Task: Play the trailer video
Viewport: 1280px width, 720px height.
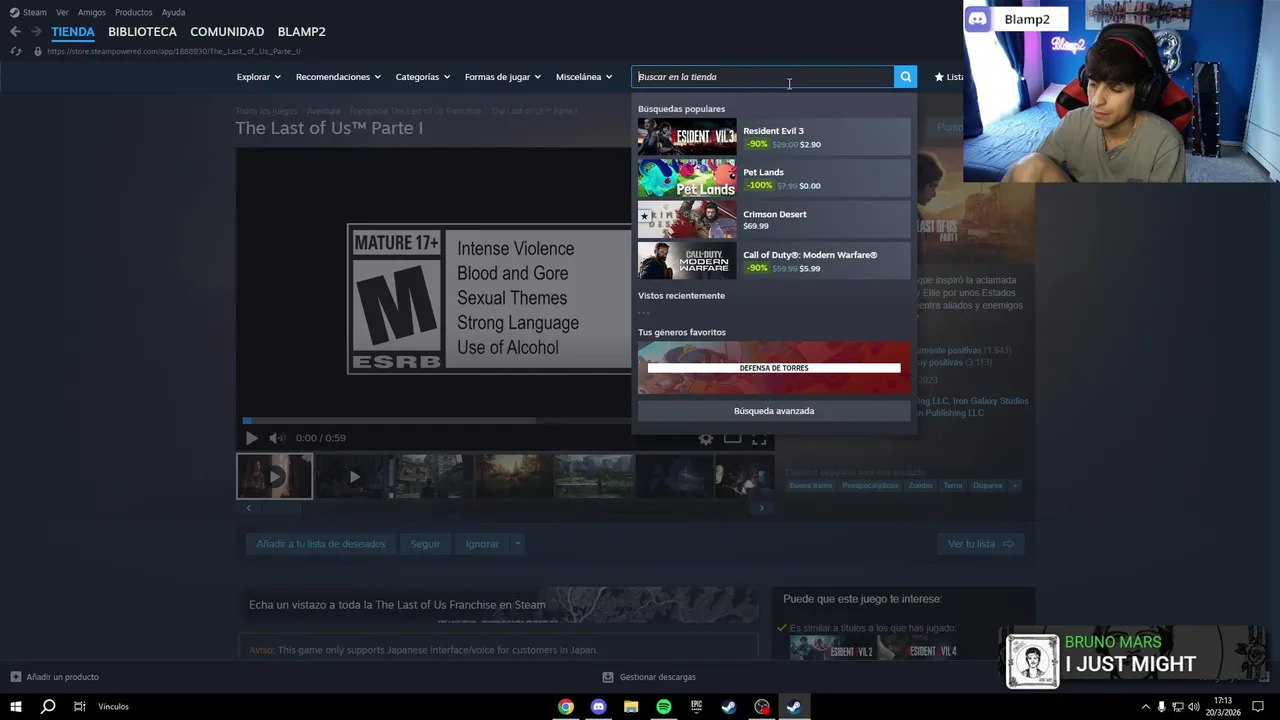Action: pos(251,438)
